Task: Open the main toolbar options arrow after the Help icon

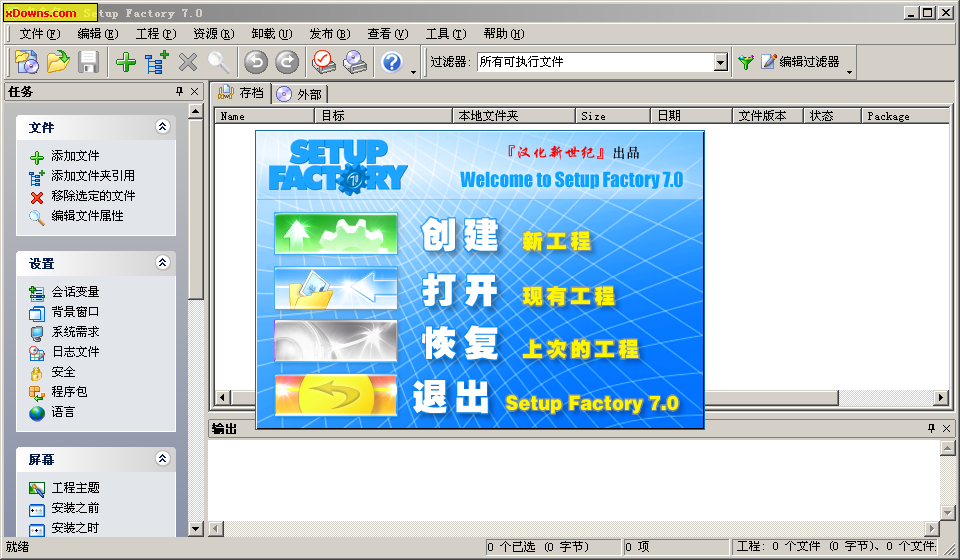Action: click(x=413, y=72)
